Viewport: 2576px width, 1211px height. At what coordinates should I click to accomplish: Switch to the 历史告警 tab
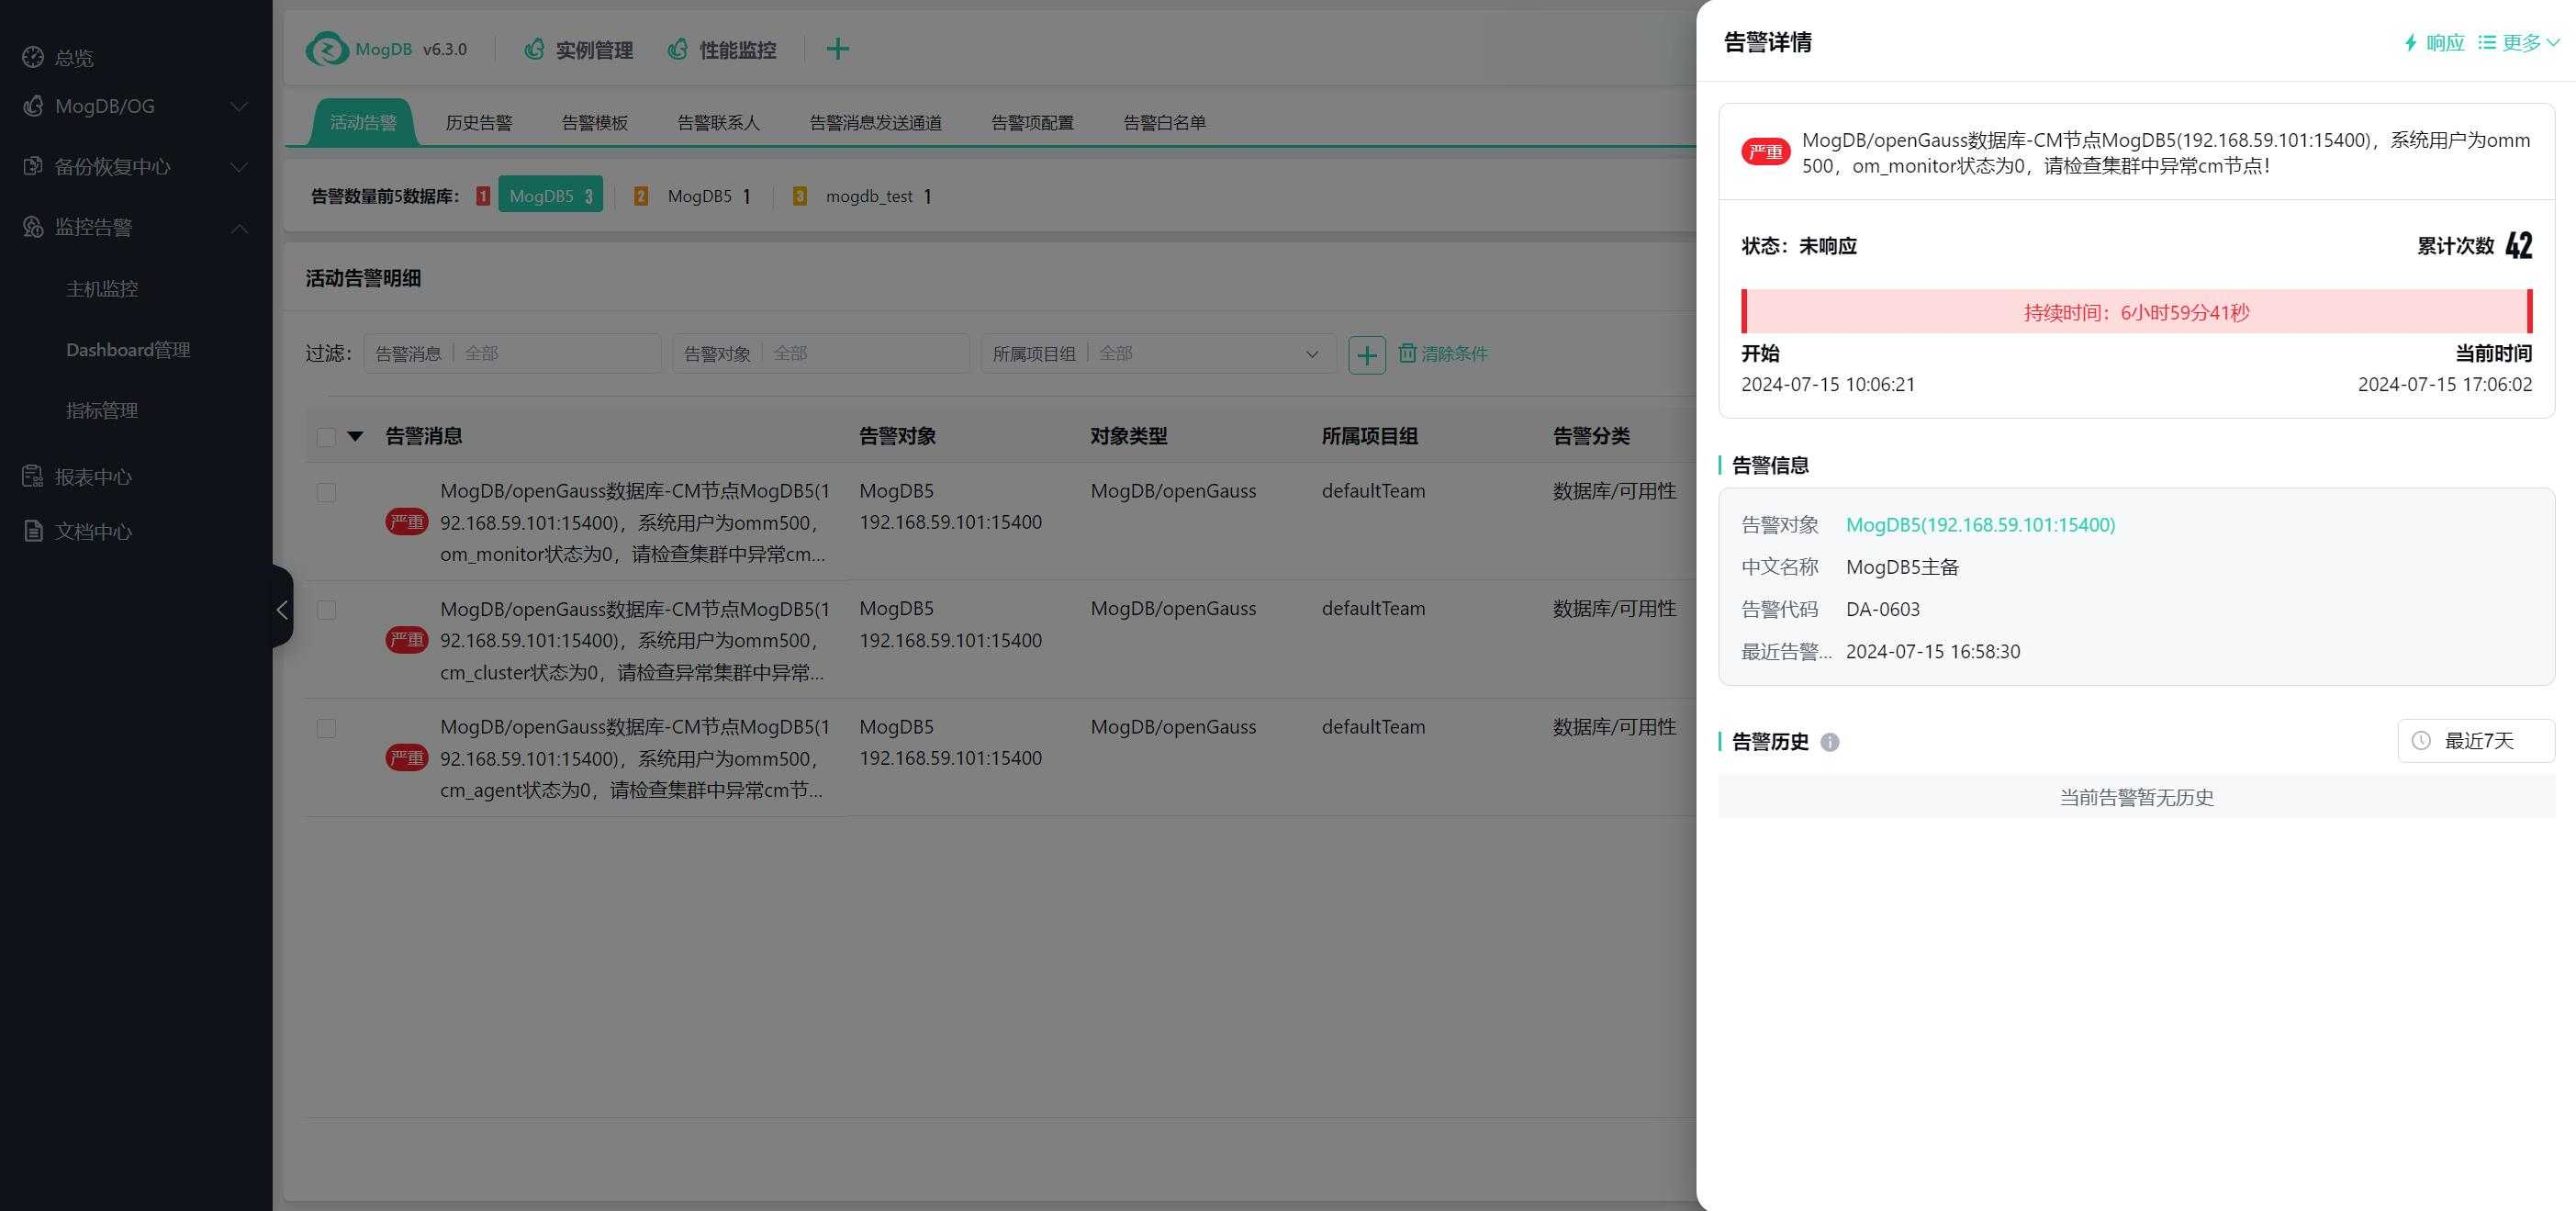pyautogui.click(x=479, y=122)
